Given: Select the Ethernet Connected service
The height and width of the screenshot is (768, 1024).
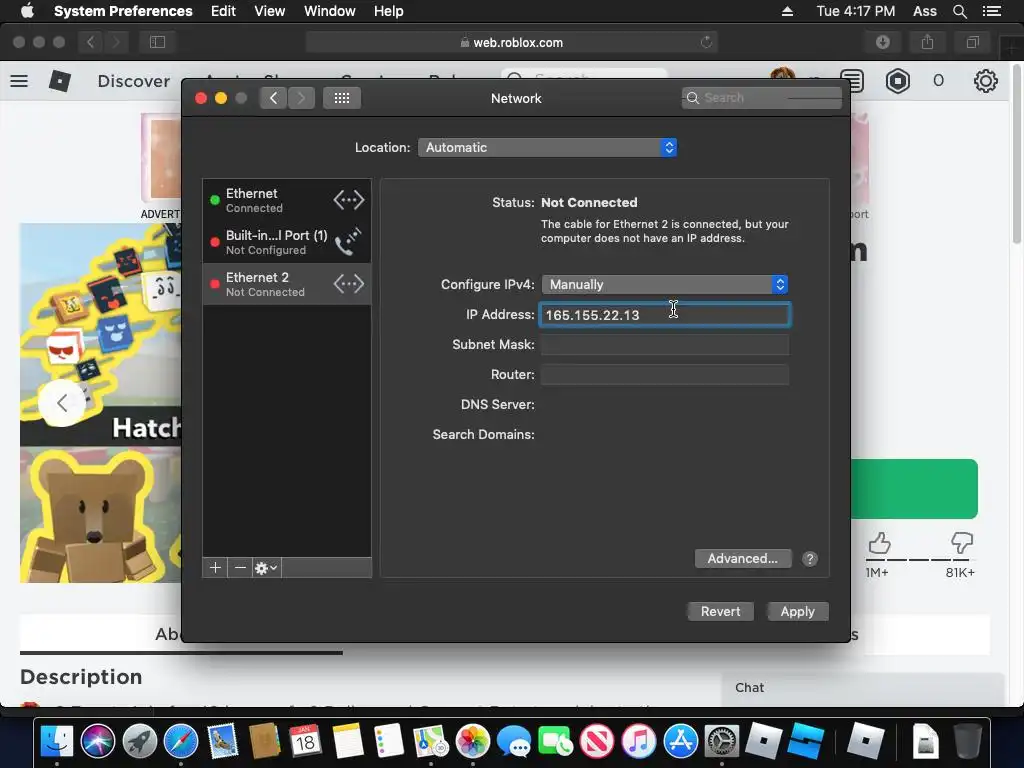Looking at the screenshot, I should coord(287,200).
